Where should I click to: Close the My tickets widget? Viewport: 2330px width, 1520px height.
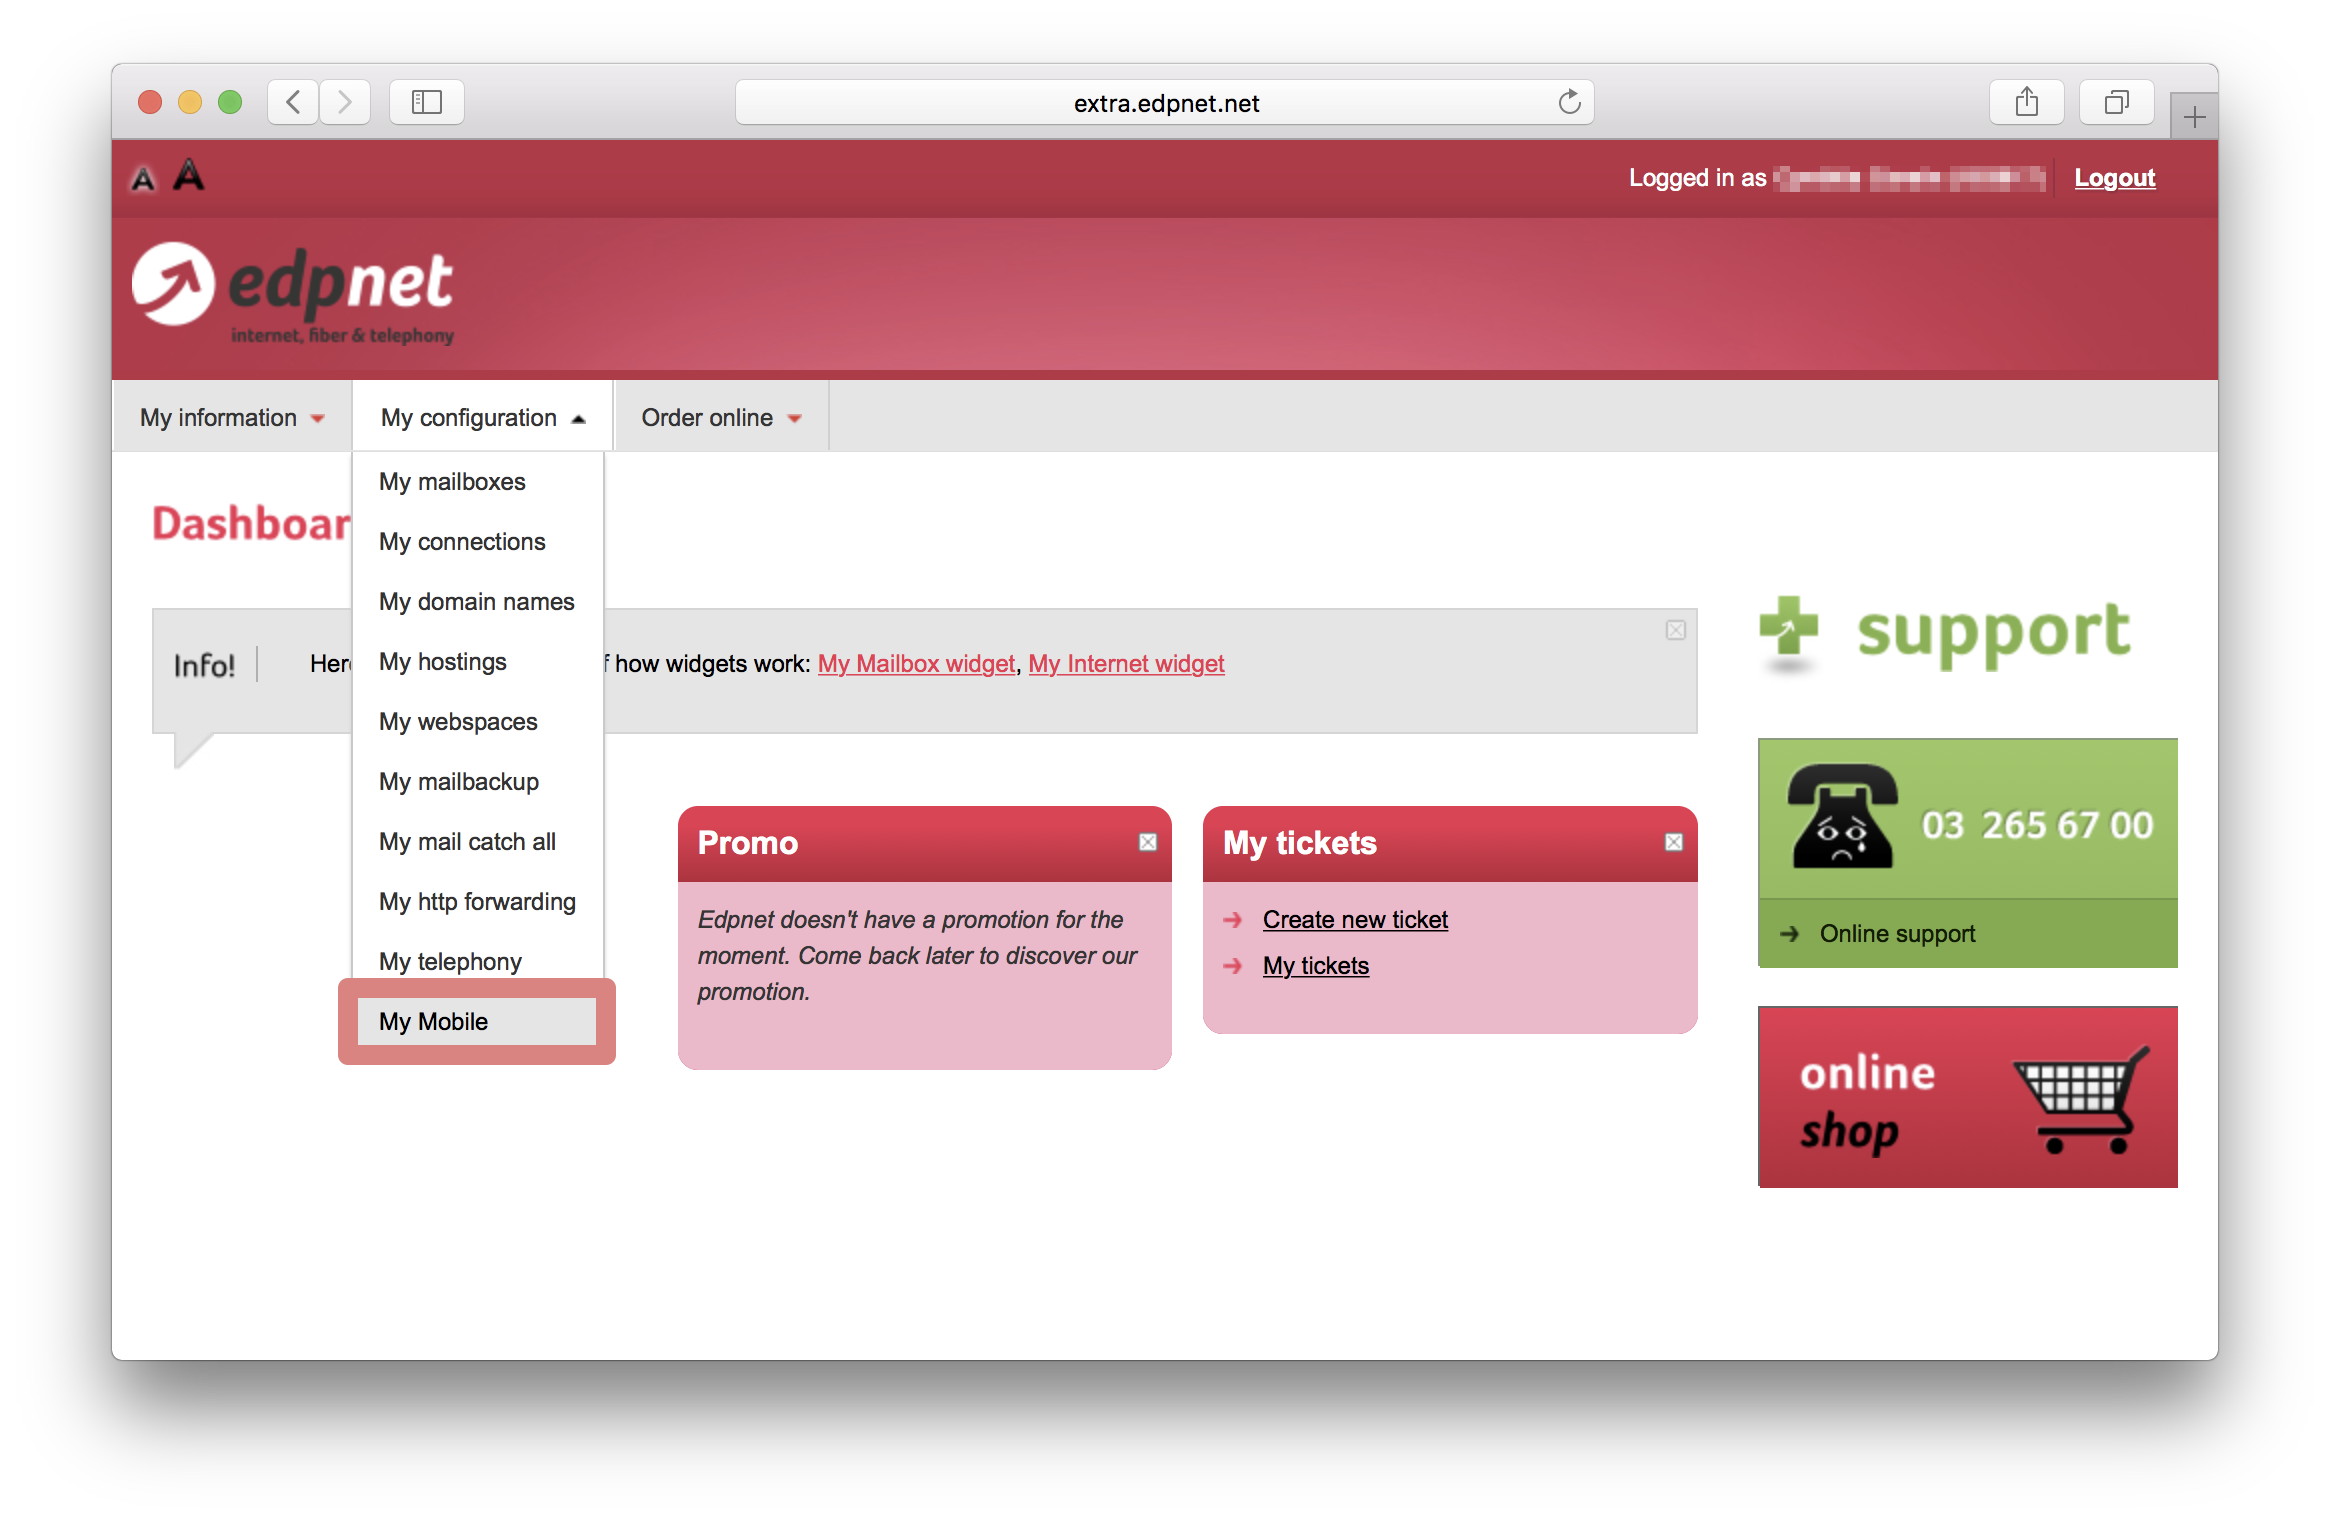click(x=1673, y=843)
